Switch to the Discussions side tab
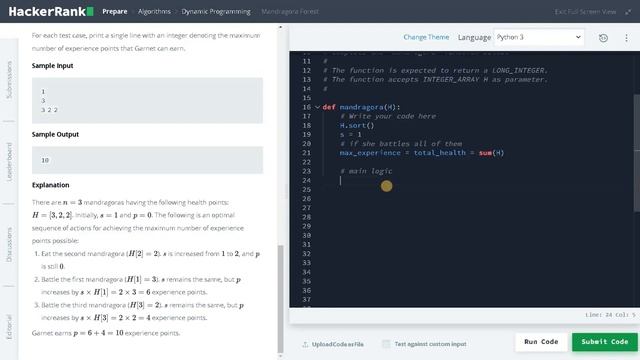Viewport: 640px width, 360px height. click(9, 244)
